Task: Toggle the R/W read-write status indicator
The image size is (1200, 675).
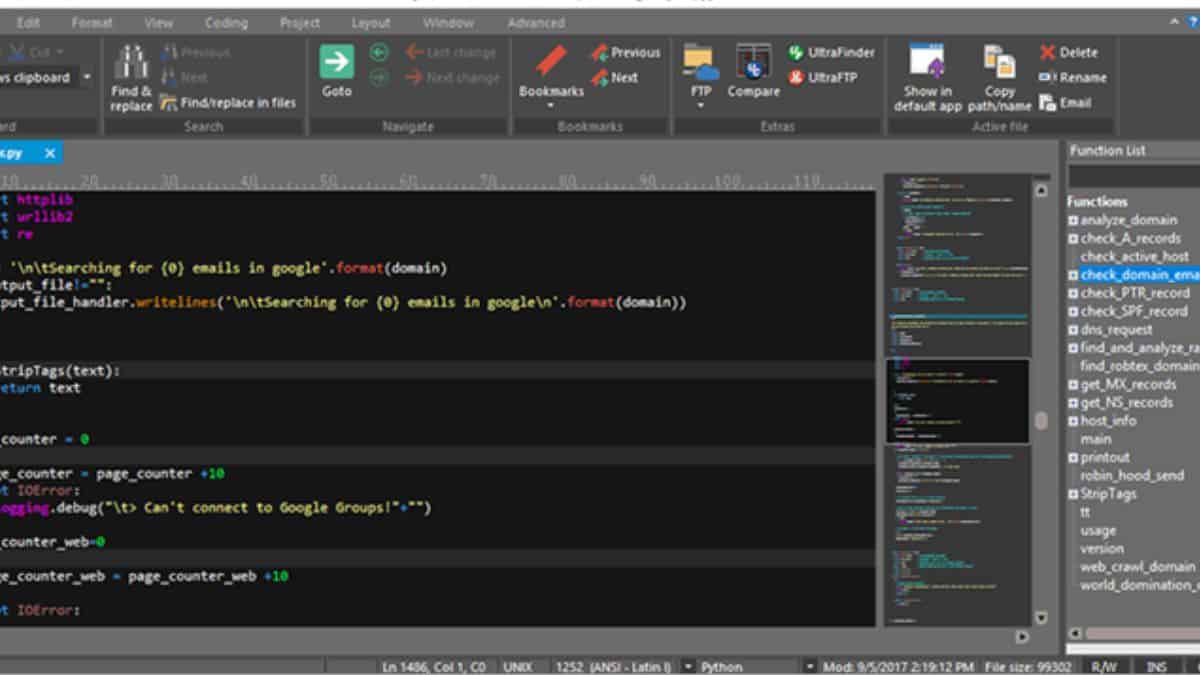Action: coord(1104,666)
